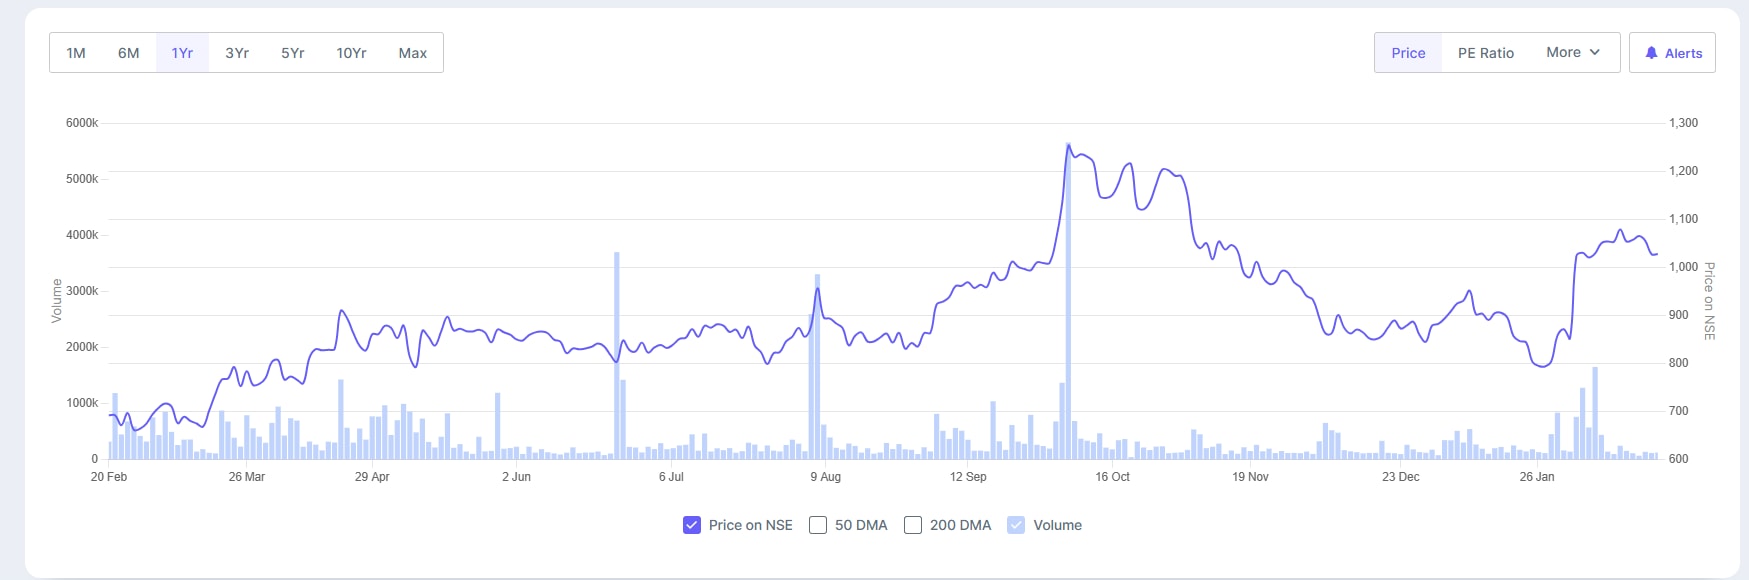The height and width of the screenshot is (580, 1749).
Task: Toggle the Volume checkbox off
Action: (x=1016, y=525)
